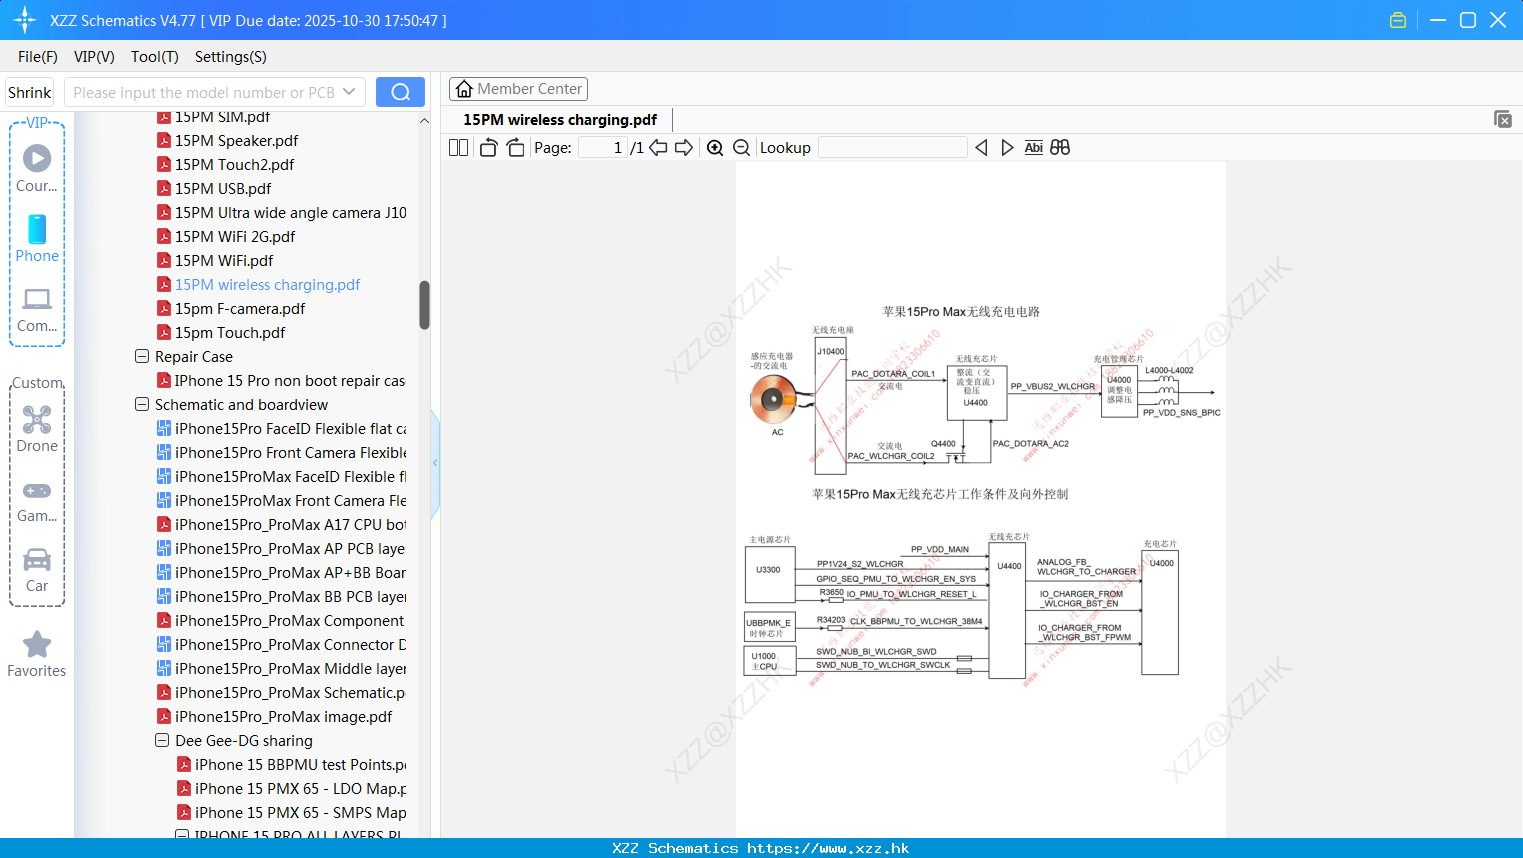Open 15pm F-camera.pdf
The image size is (1523, 858).
[231, 309]
